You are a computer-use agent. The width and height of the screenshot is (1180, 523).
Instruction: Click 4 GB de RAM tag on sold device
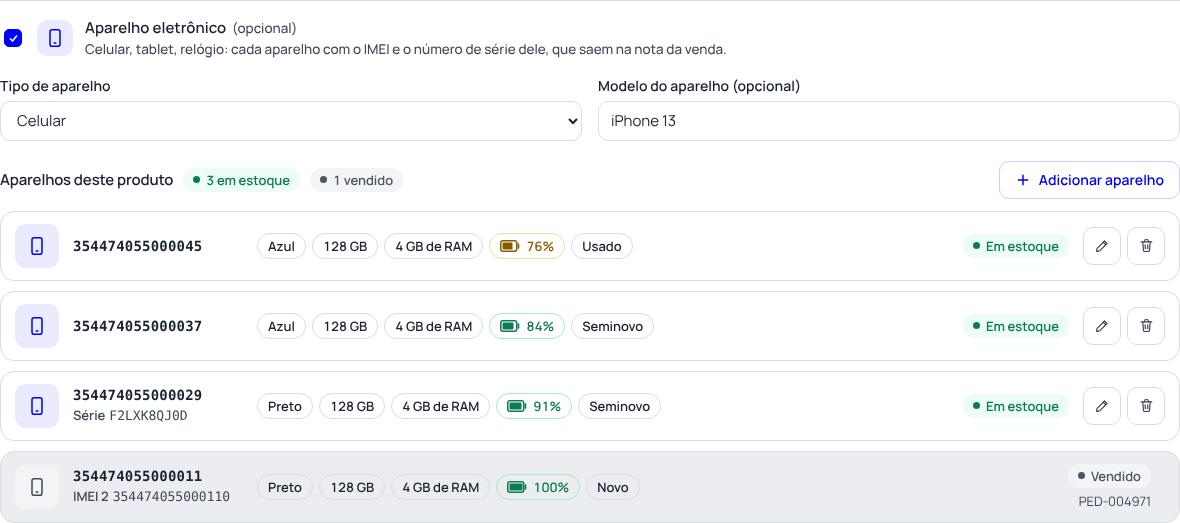[440, 487]
